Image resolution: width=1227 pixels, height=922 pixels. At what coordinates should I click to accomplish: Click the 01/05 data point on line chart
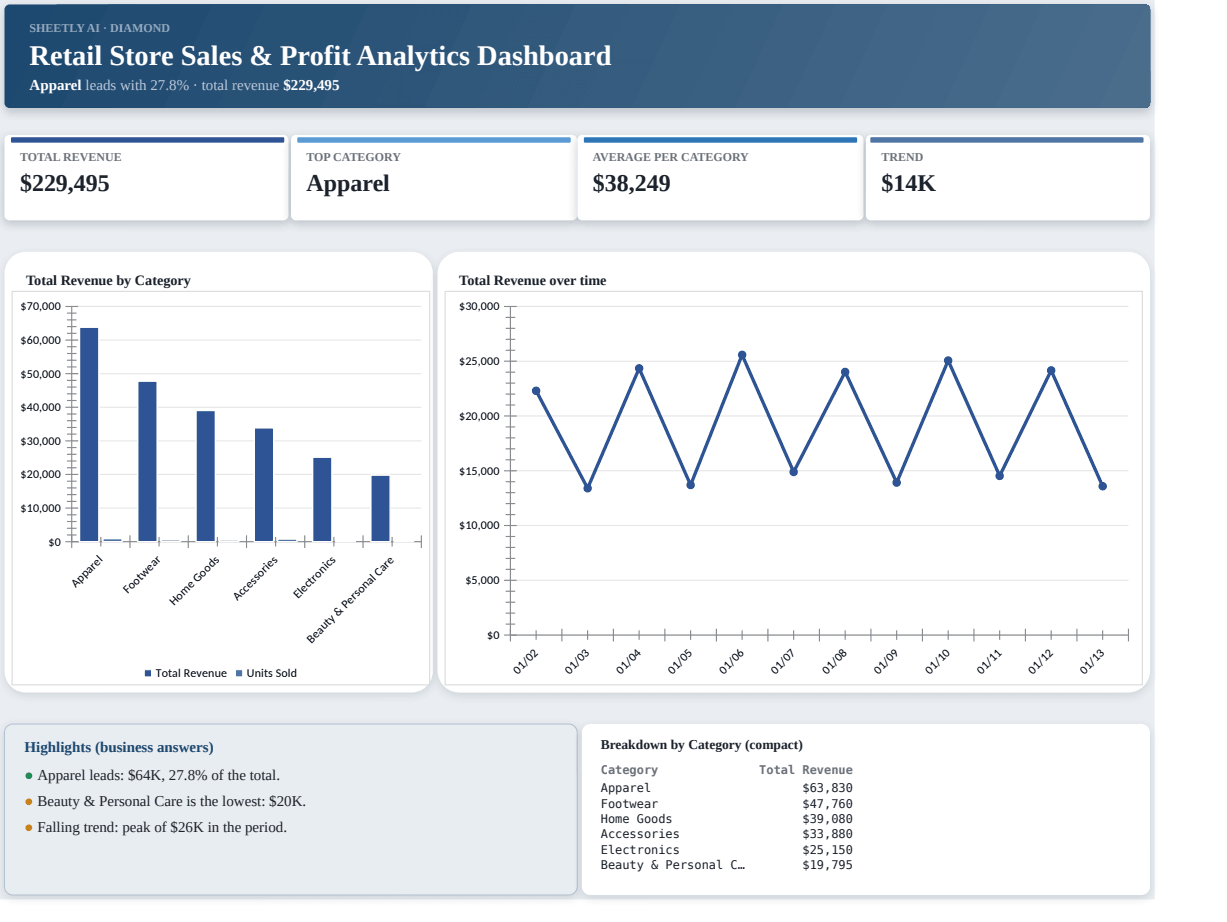(691, 485)
